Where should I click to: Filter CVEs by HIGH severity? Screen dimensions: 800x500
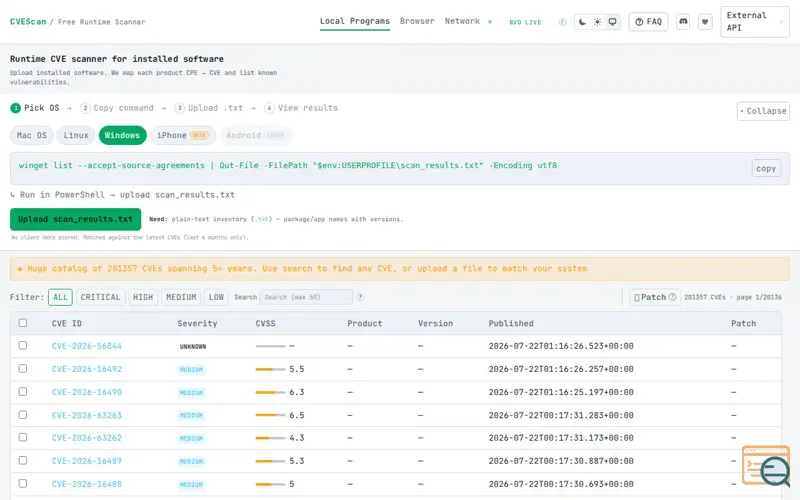pyautogui.click(x=143, y=297)
